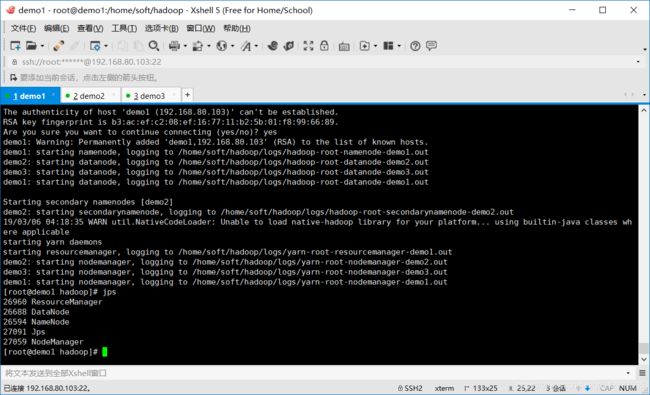The image size is (650, 395).
Task: Expand the Properties icon dropdown arrow
Action: click(x=106, y=46)
